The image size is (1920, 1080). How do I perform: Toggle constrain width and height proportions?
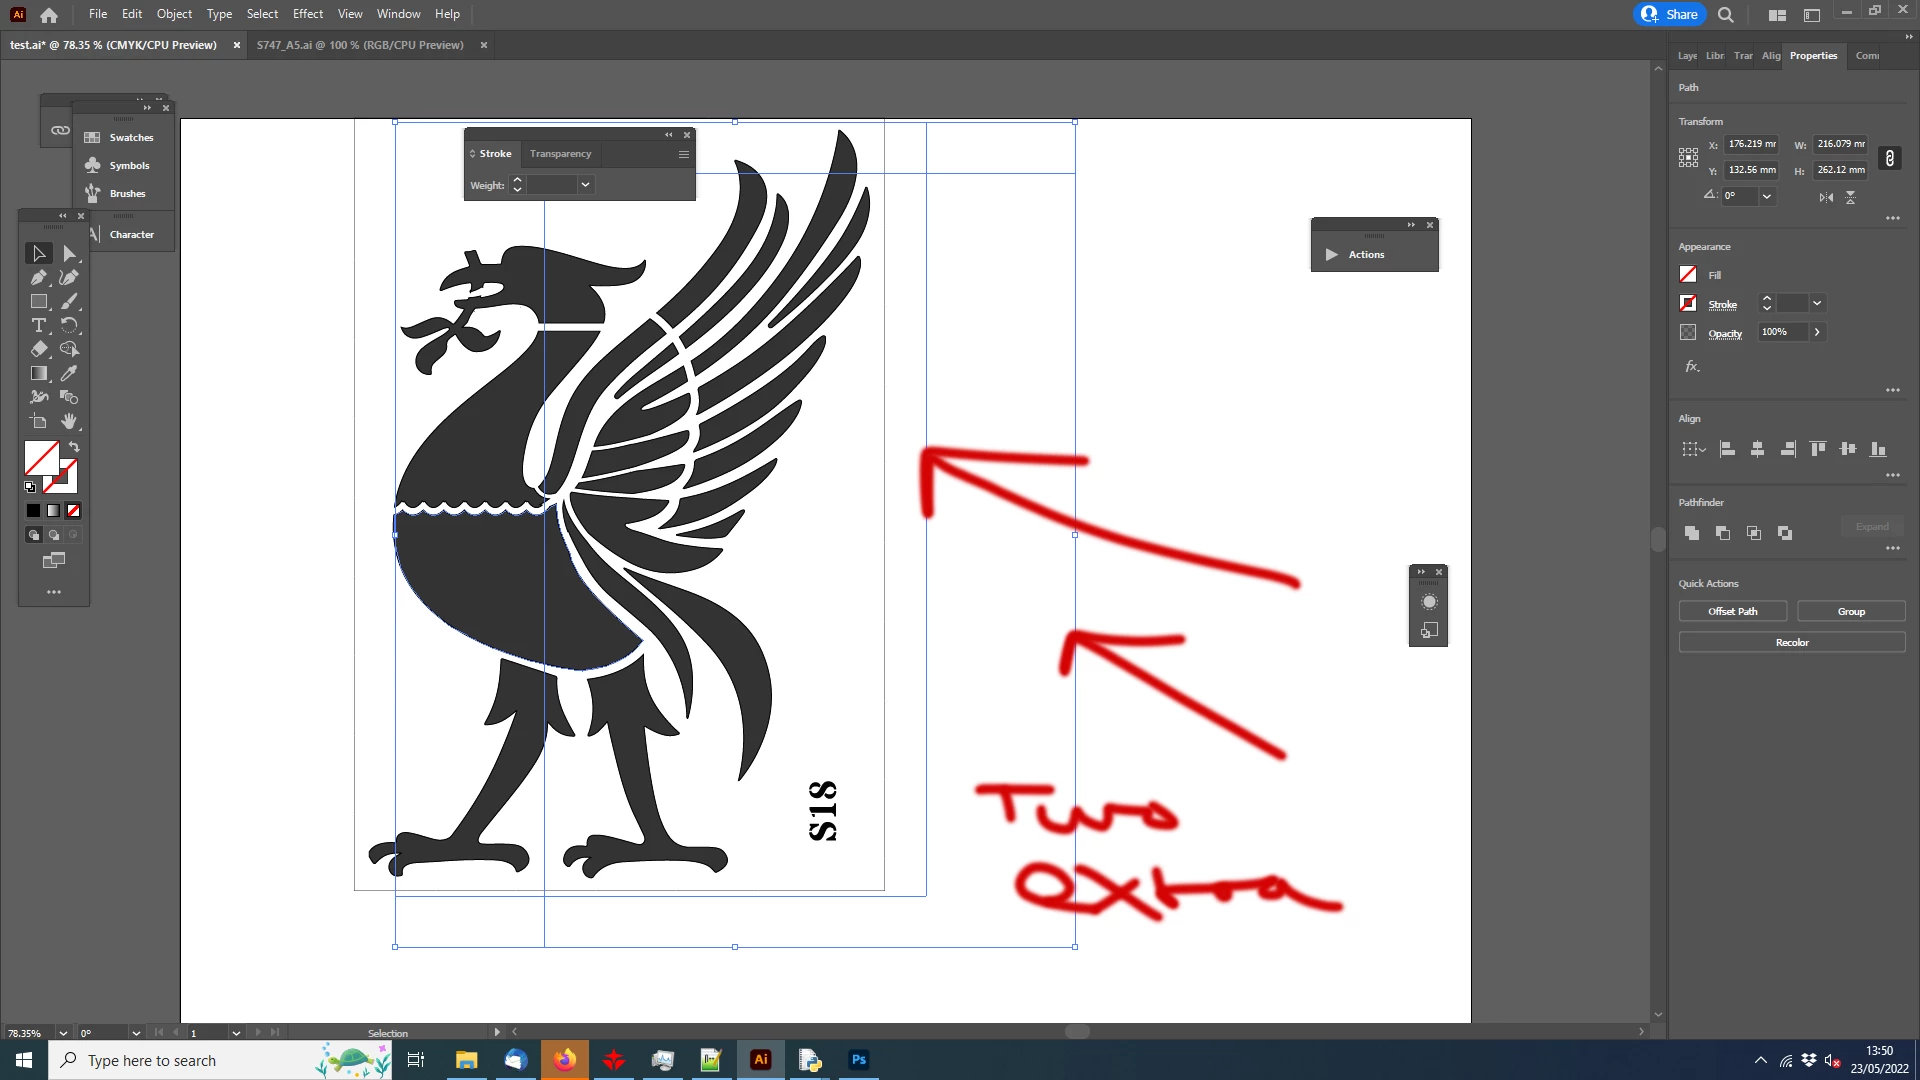(x=1889, y=158)
